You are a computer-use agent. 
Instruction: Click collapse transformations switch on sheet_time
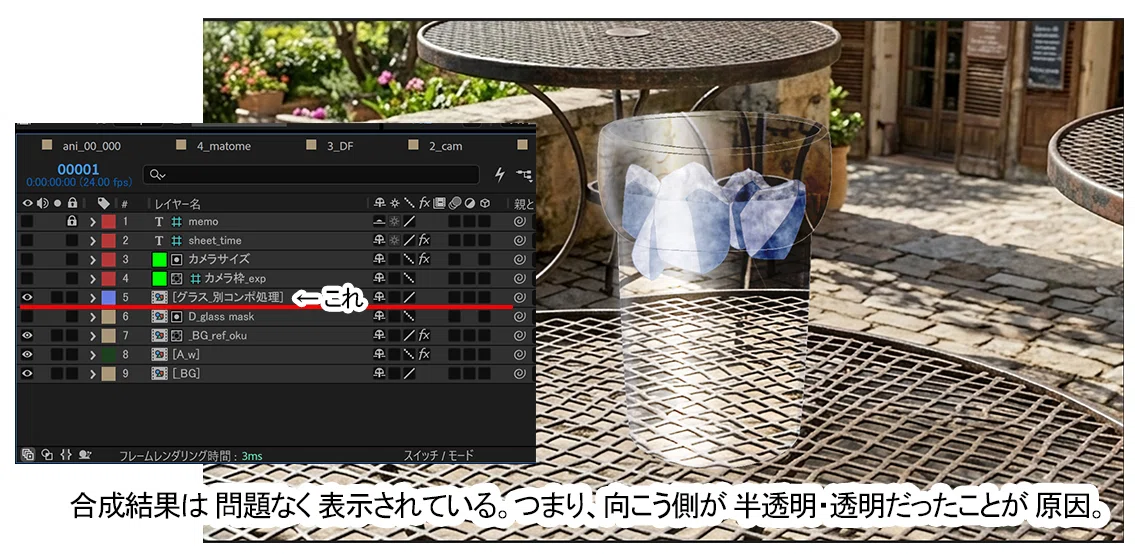tap(394, 240)
